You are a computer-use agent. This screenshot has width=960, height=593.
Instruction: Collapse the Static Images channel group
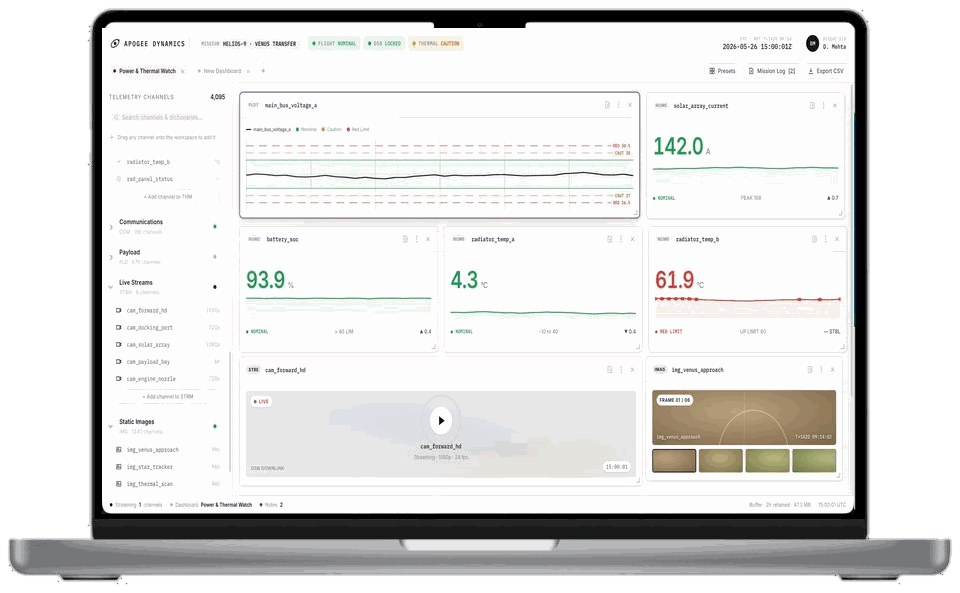[x=111, y=427]
